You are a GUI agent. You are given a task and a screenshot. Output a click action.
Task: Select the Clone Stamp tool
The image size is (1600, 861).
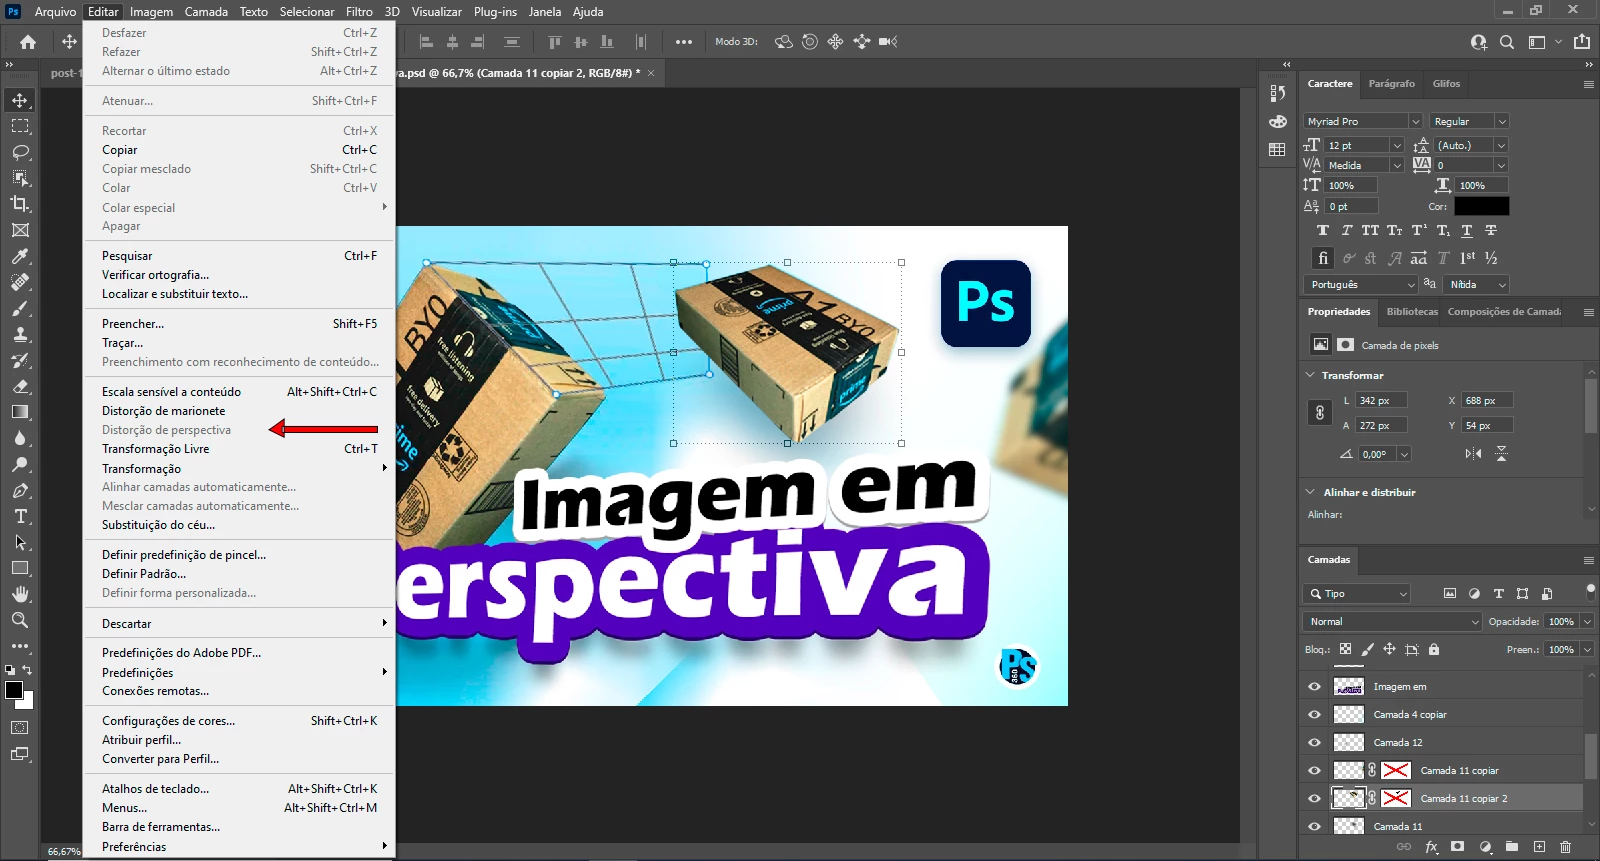(x=20, y=334)
